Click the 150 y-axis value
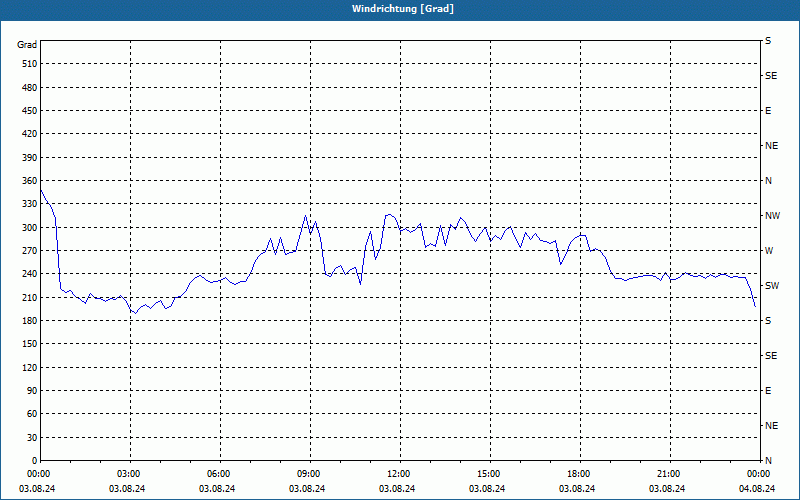 (30, 344)
